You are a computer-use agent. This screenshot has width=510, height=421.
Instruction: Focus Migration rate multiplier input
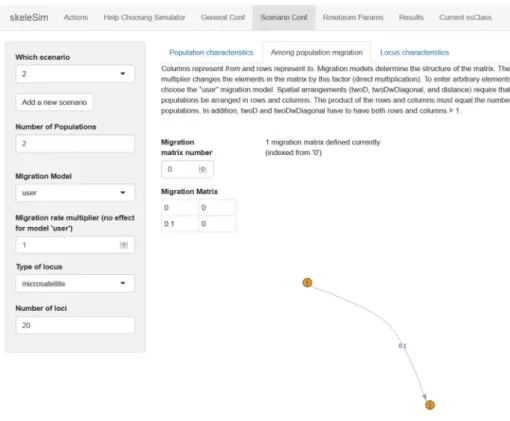point(75,245)
